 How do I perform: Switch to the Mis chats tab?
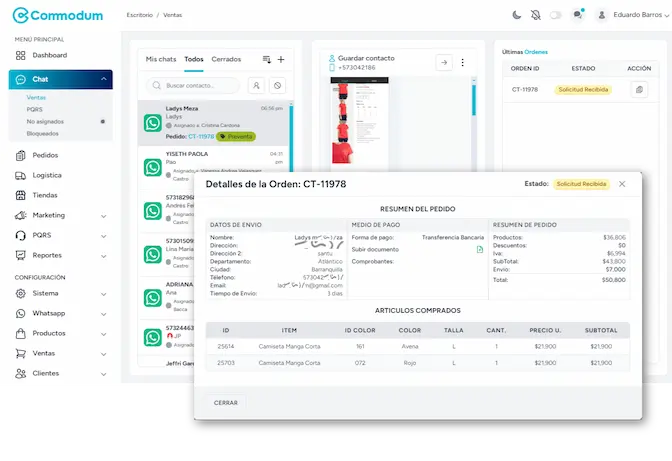[160, 59]
